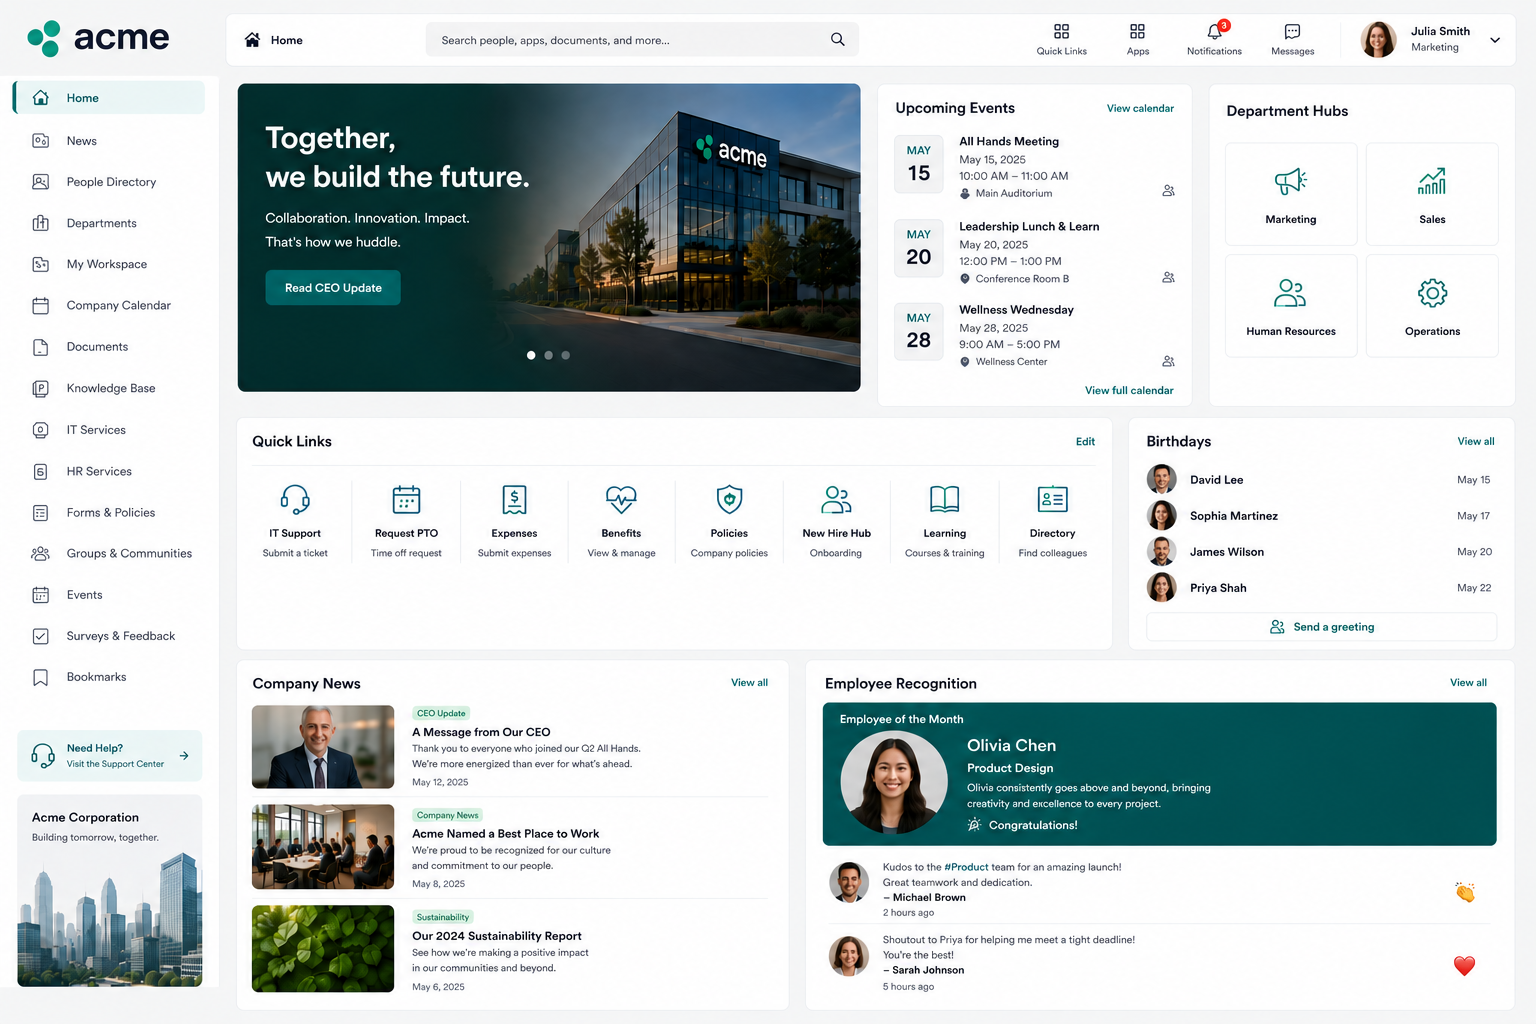Expand the Julia Smith profile dropdown
The height and width of the screenshot is (1024, 1536).
[1495, 40]
